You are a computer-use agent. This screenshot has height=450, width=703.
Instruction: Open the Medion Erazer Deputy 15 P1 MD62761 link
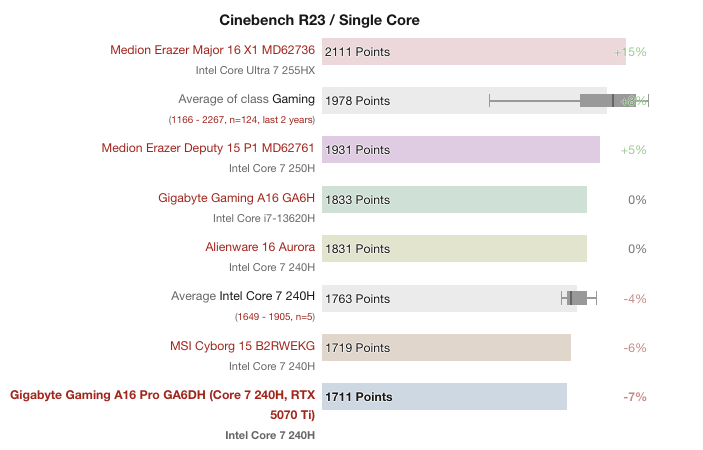pos(208,148)
